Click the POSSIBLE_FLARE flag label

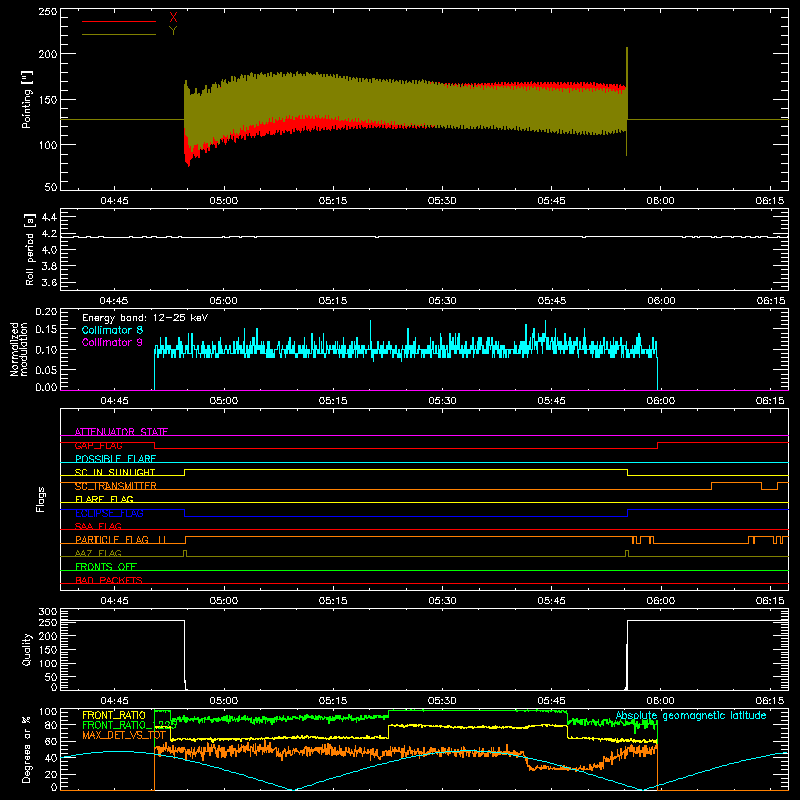[115, 459]
